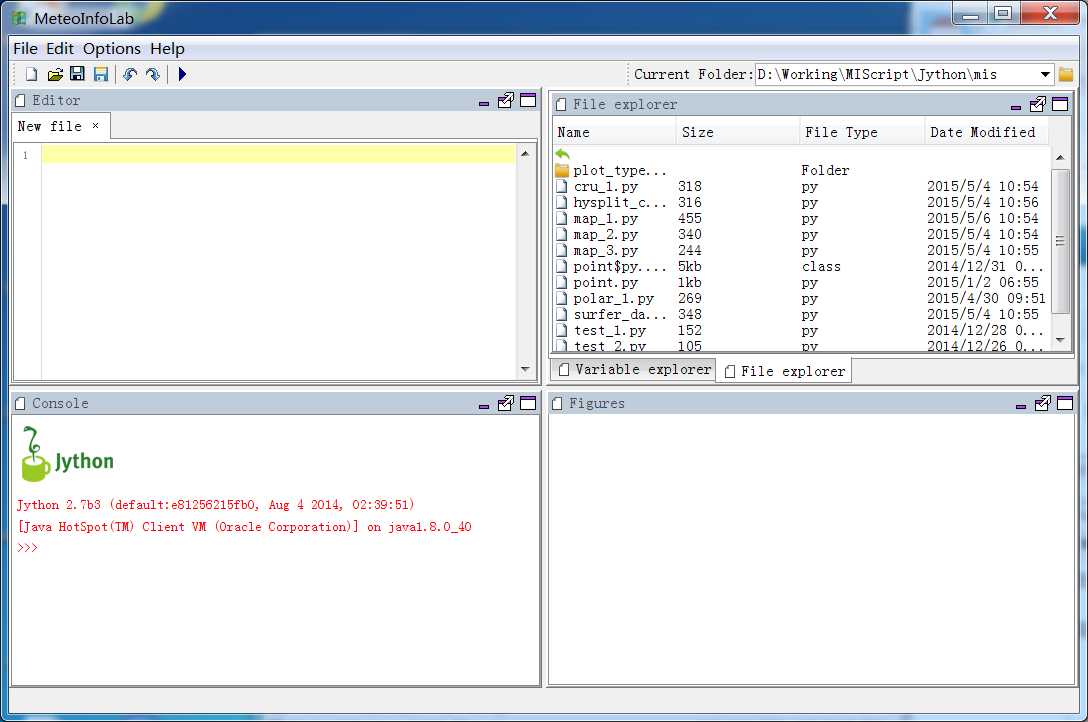The width and height of the screenshot is (1088, 722).
Task: Select the map_1.py file
Action: coord(801,218)
